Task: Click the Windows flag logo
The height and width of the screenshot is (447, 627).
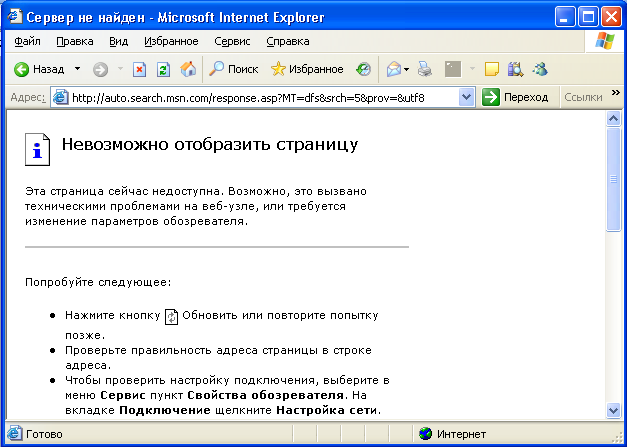Action: coord(605,41)
